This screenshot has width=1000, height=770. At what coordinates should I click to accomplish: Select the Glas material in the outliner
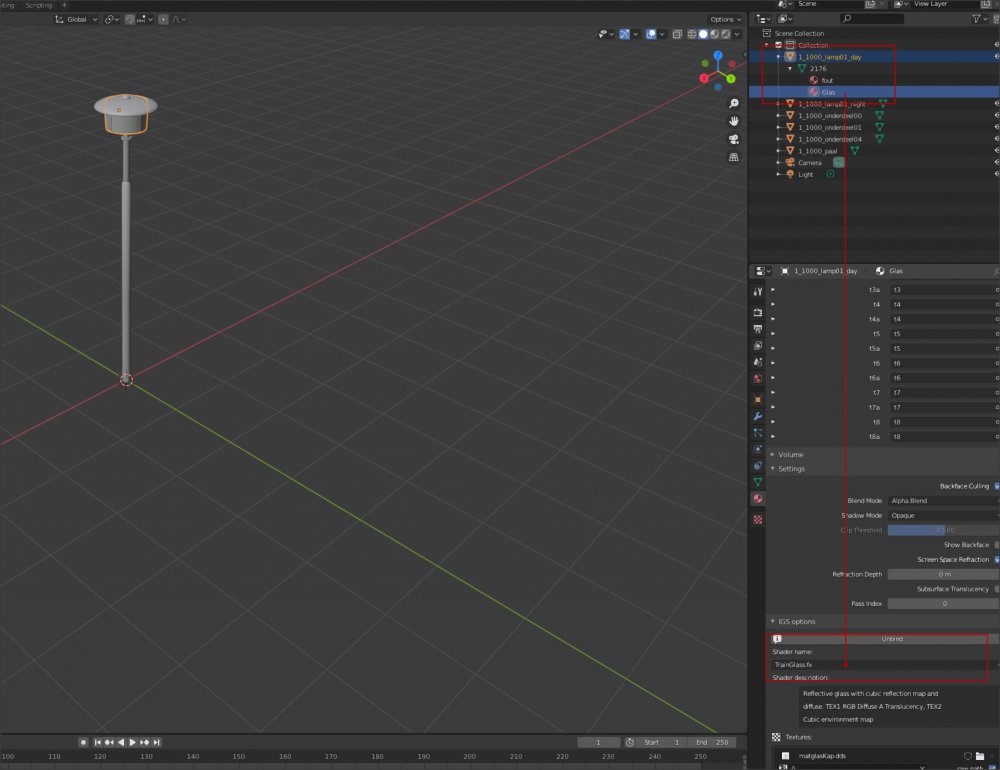pos(828,92)
